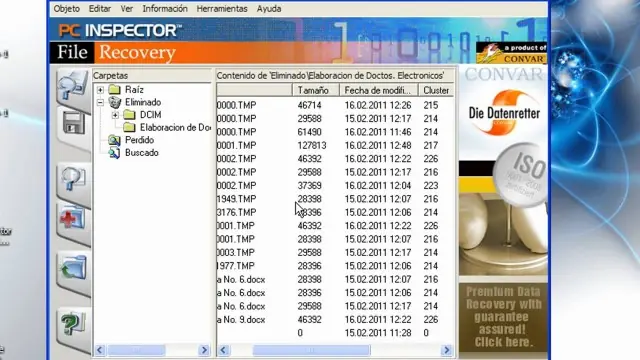Select the DCIM folder
Screen dimensions: 640x360
[x=150, y=115]
